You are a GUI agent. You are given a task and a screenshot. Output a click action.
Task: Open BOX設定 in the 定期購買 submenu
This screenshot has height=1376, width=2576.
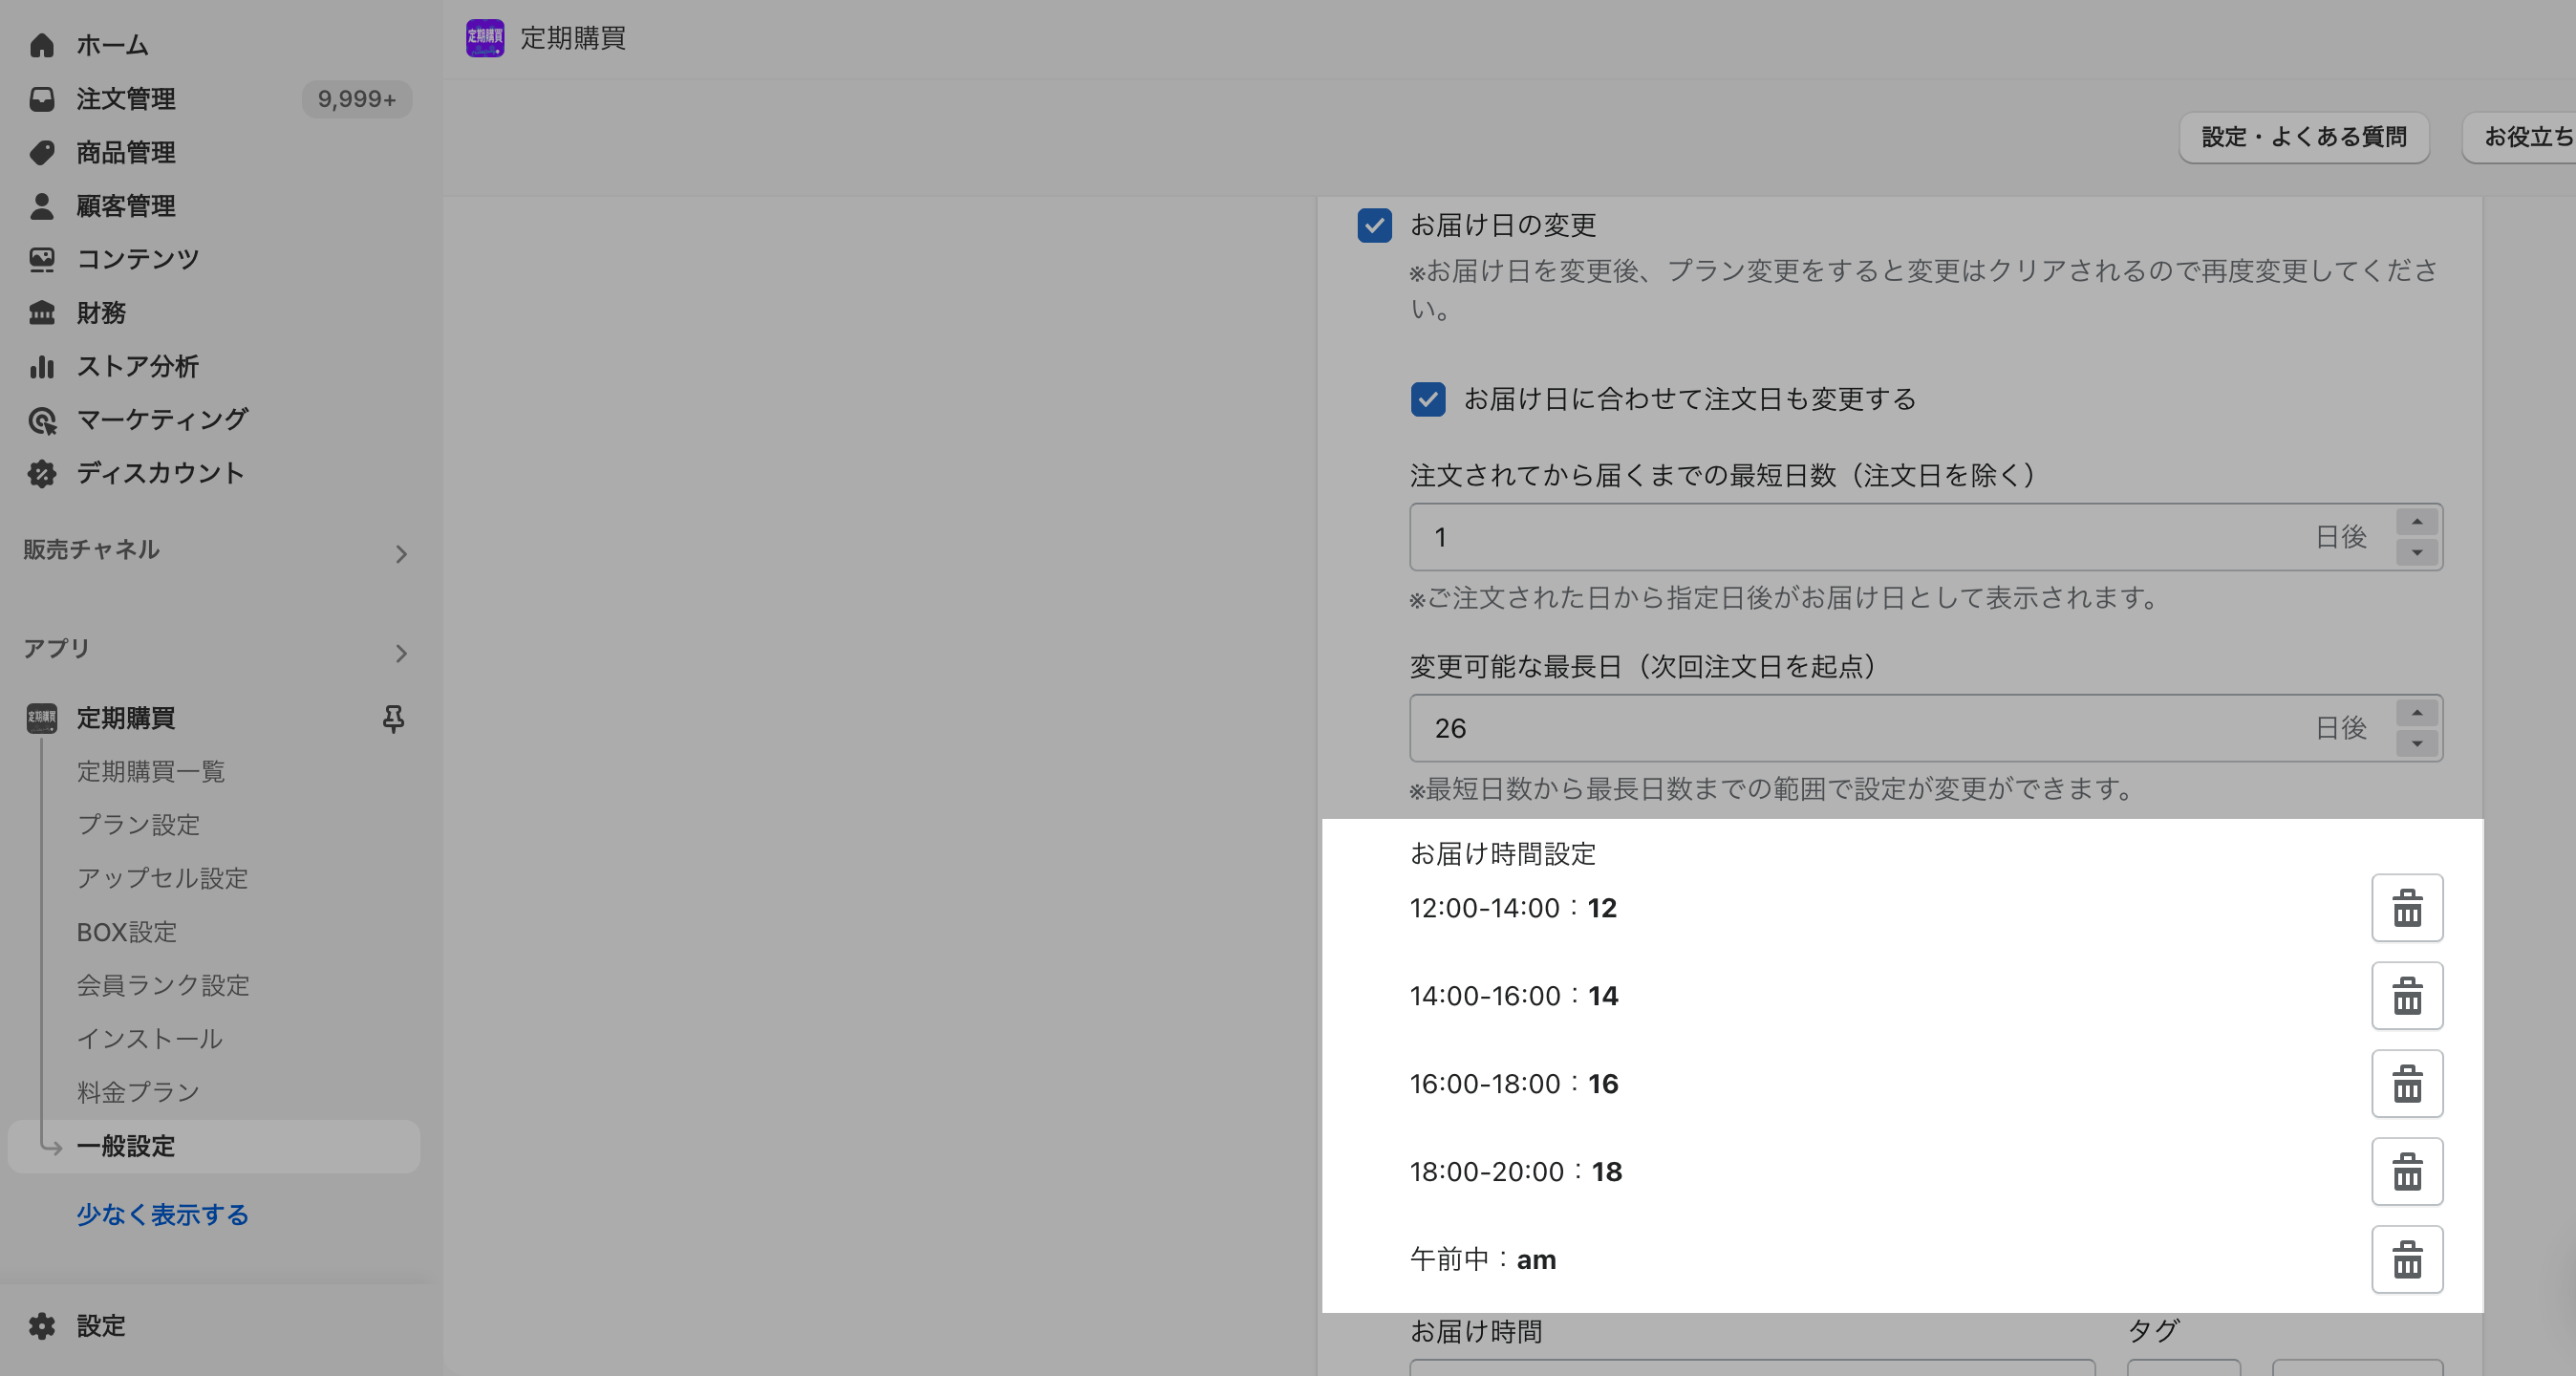click(x=127, y=932)
